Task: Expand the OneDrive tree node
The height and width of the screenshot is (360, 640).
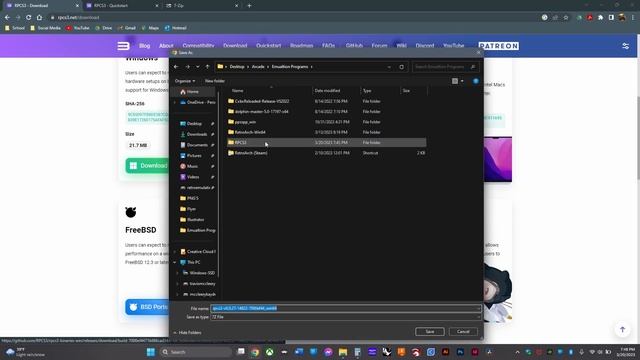Action: coord(175,102)
